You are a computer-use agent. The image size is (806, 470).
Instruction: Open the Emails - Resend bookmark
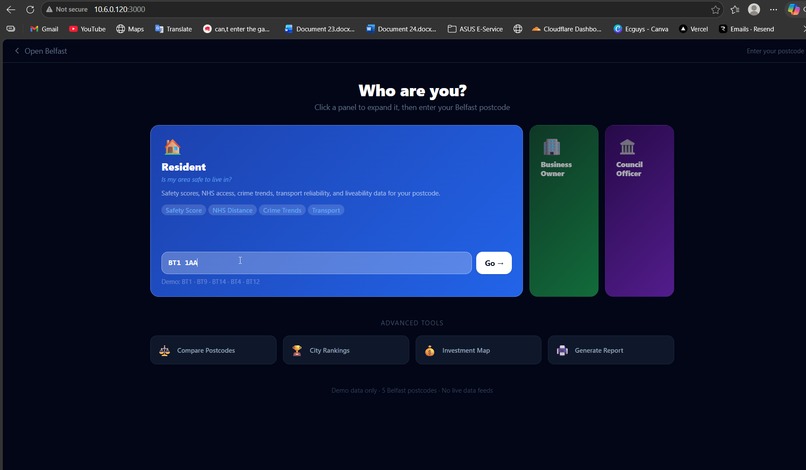click(x=746, y=29)
